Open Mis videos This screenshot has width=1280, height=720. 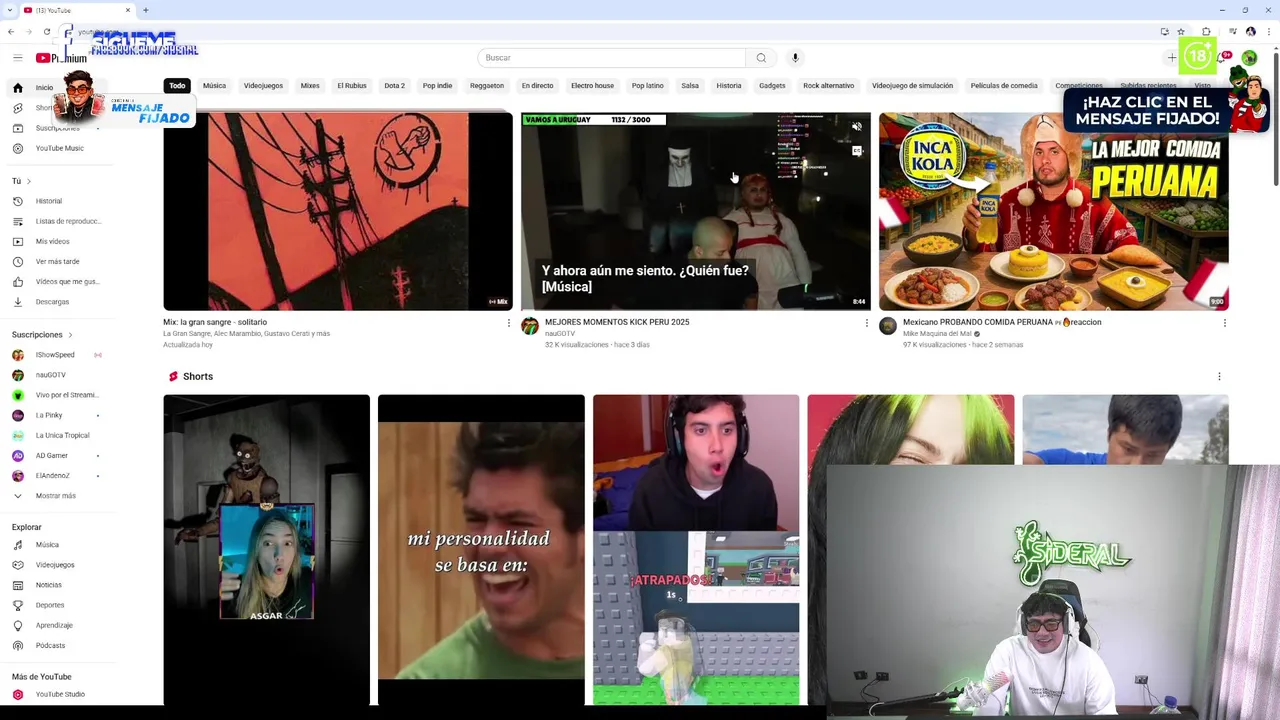[53, 241]
